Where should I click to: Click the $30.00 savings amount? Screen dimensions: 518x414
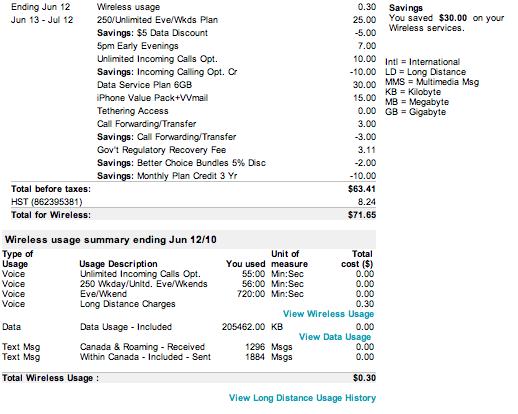[x=453, y=18]
